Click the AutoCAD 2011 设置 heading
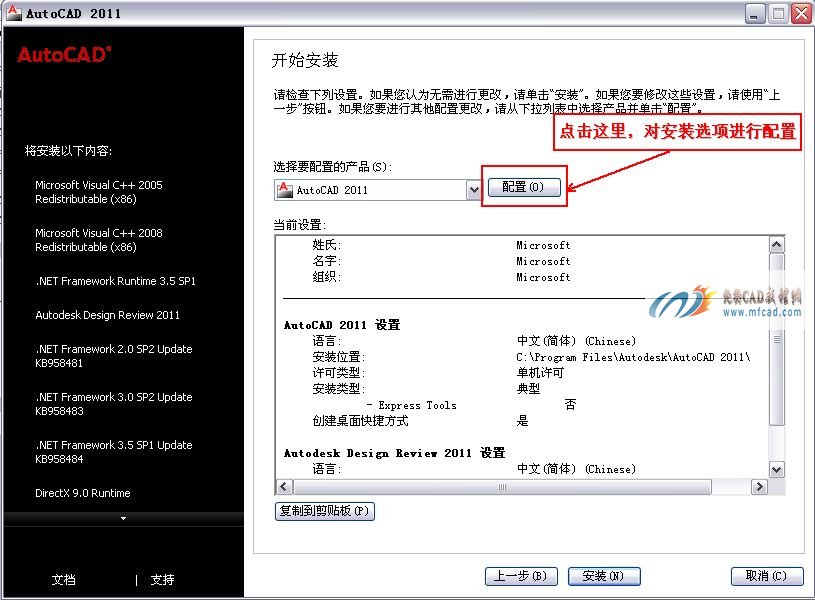 tap(342, 325)
